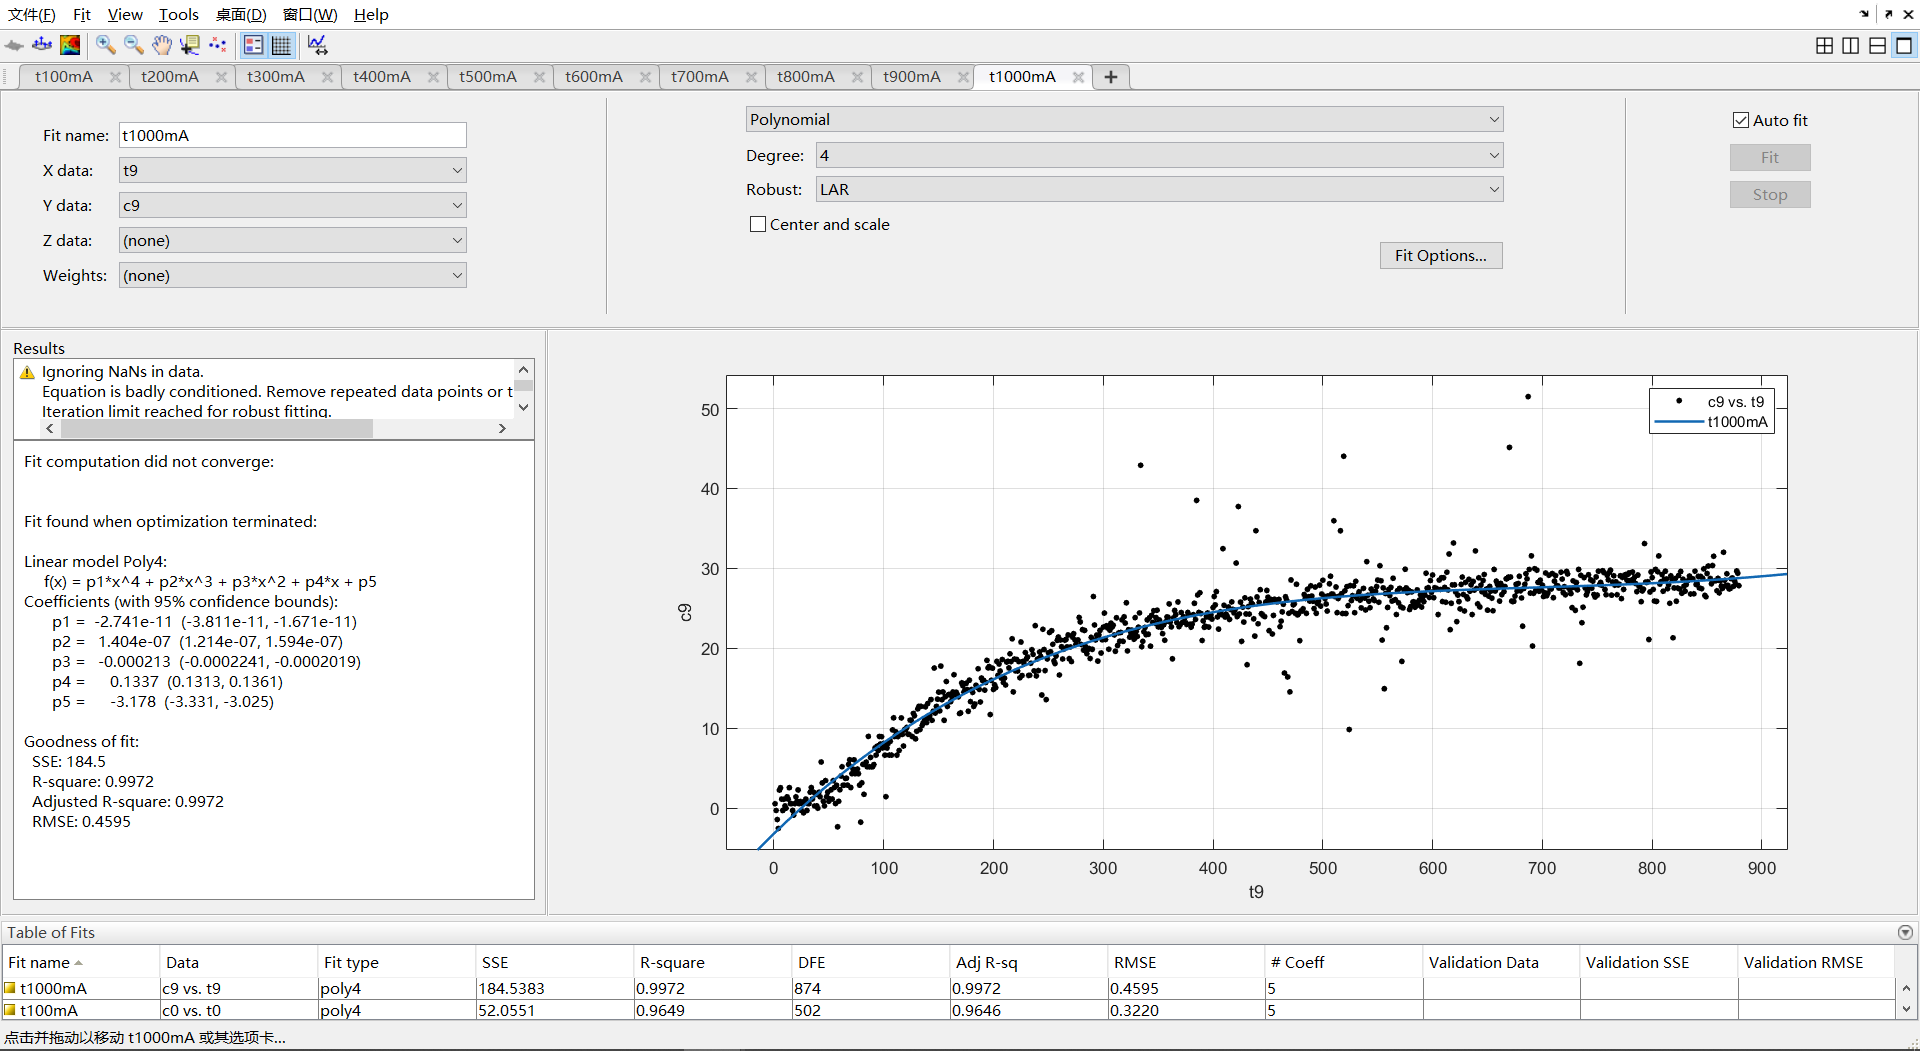Activate the Zoom In magnifier tool

(x=106, y=45)
